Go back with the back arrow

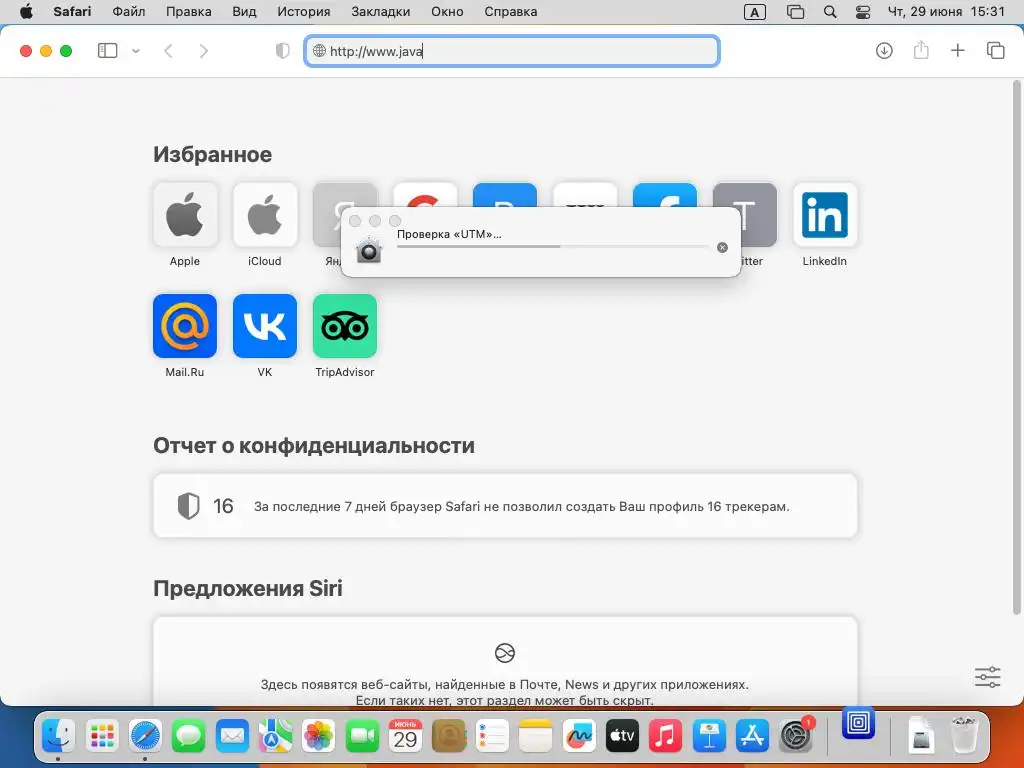168,51
